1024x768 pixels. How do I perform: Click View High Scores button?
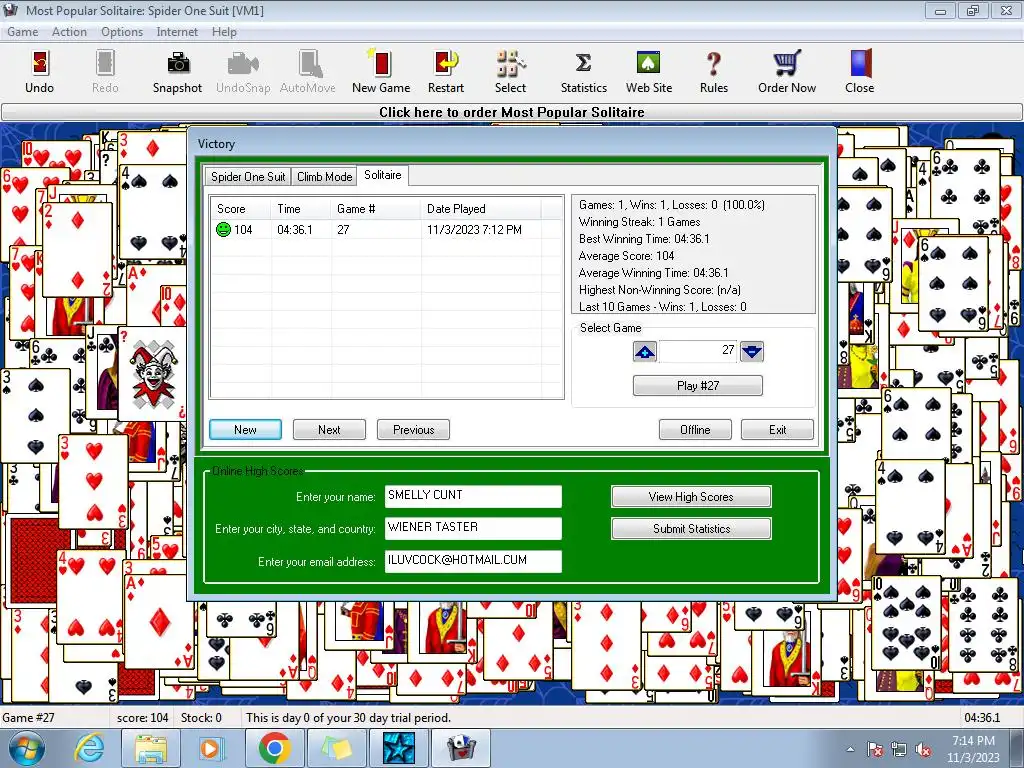click(691, 496)
